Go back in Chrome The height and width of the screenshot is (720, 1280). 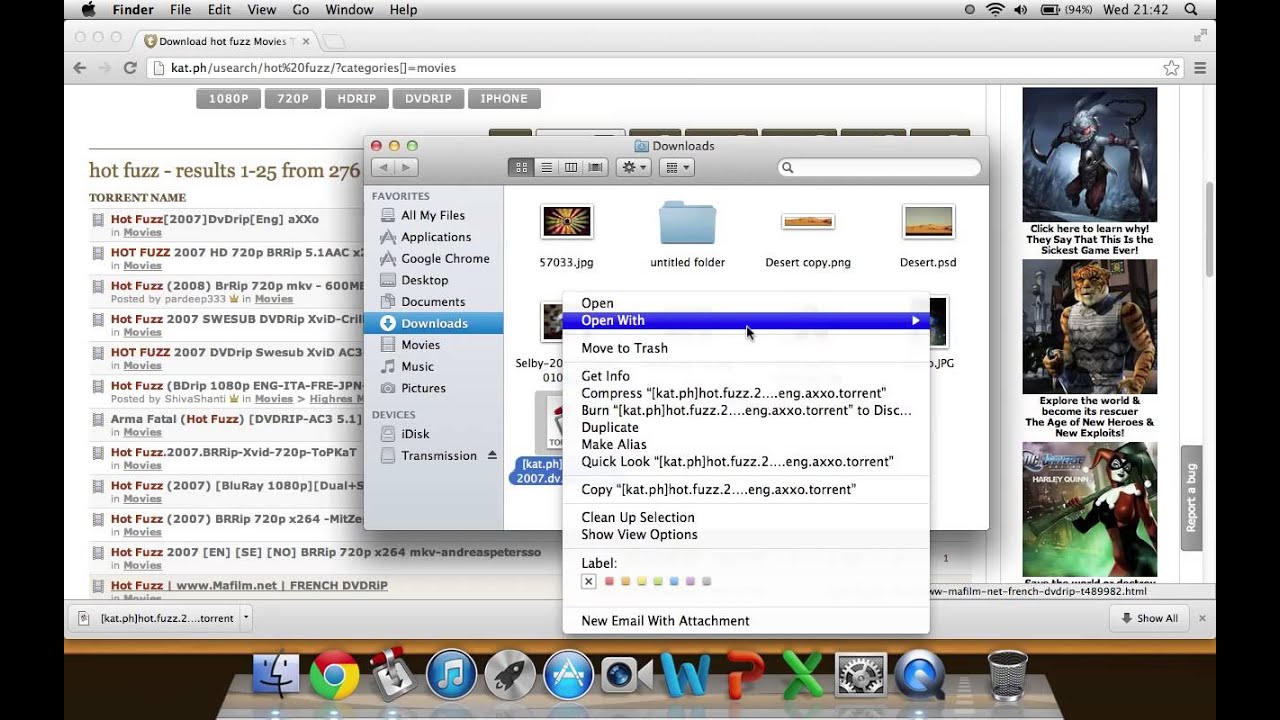pos(80,68)
